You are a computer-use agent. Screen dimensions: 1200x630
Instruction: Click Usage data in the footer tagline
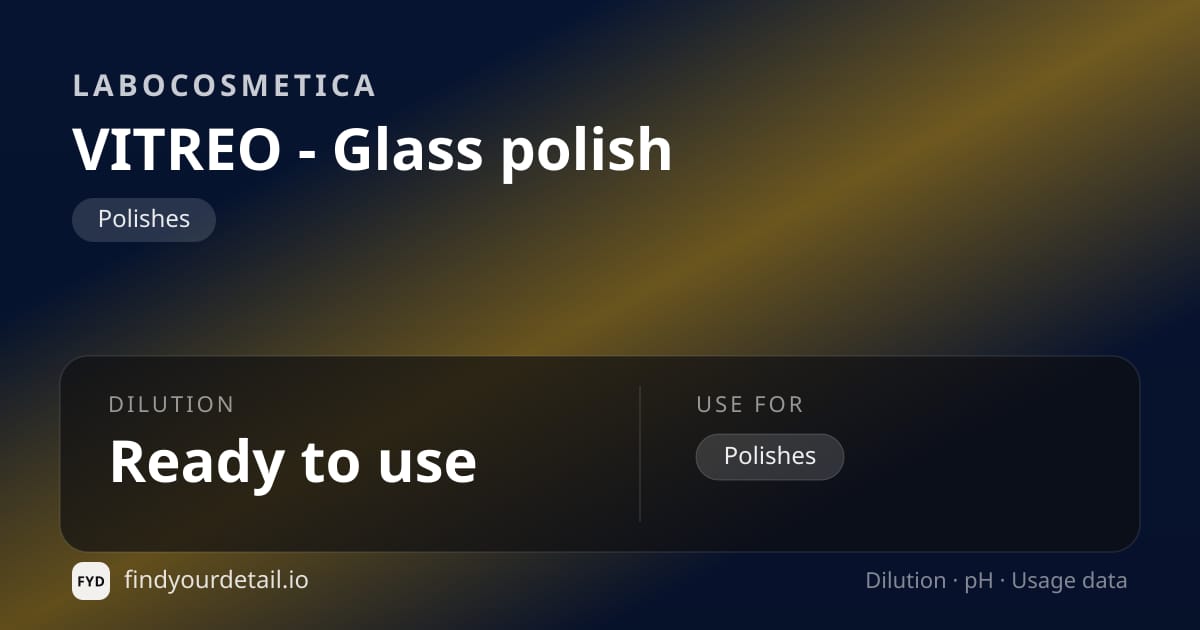click(x=1070, y=582)
